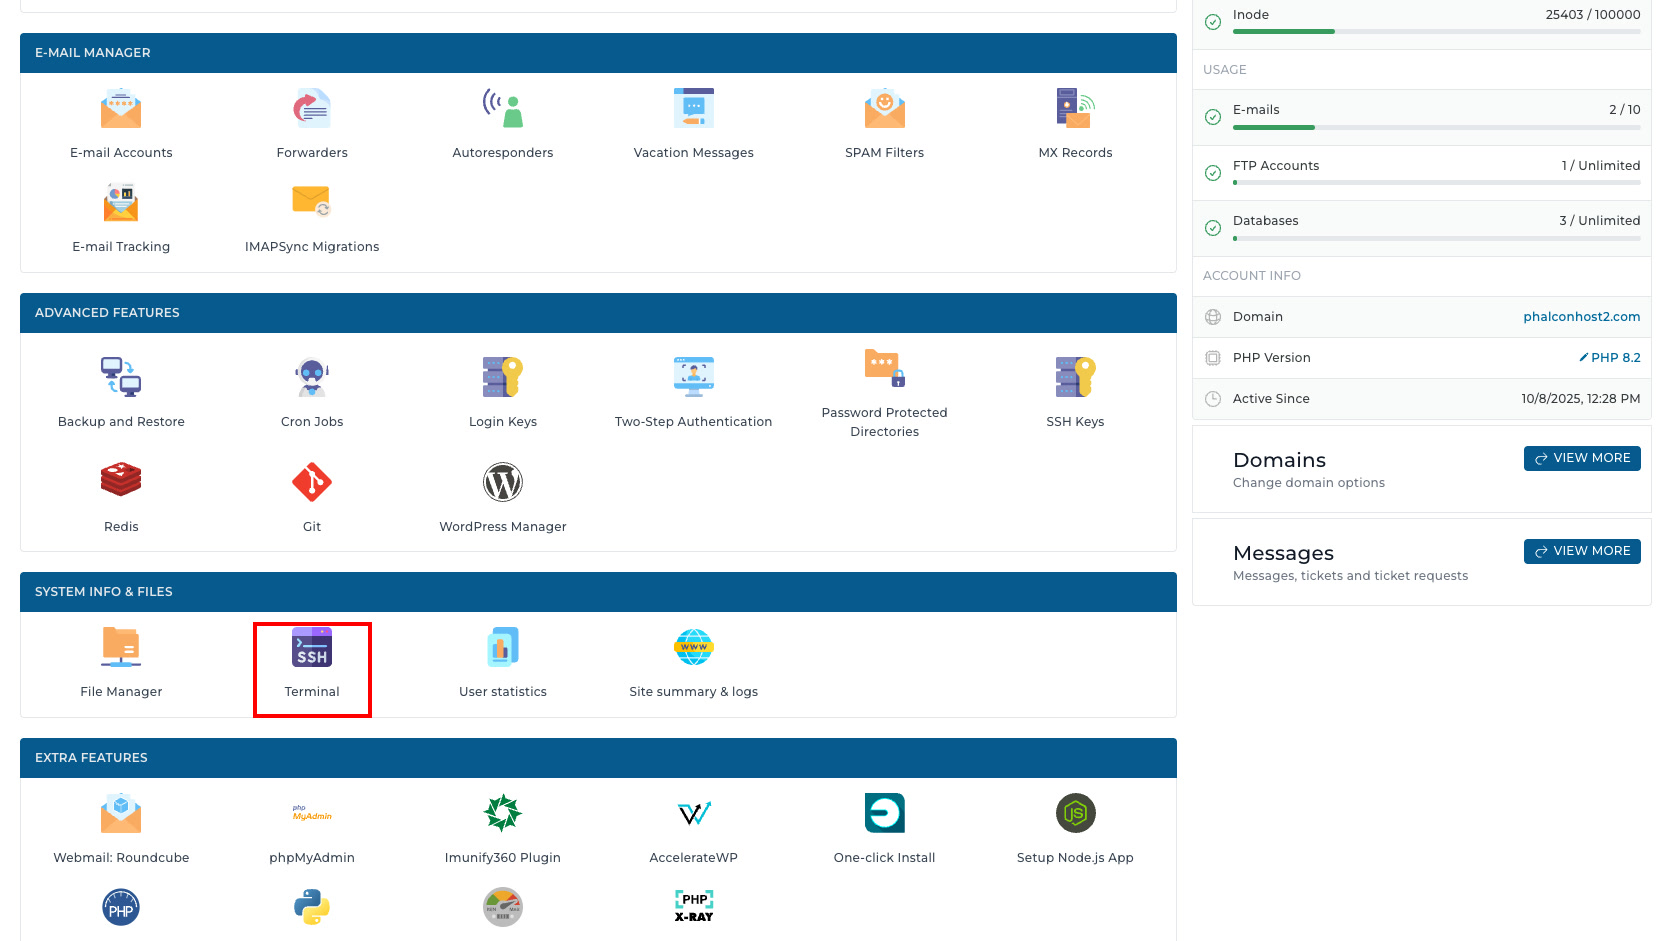Open One-click Install

tap(885, 830)
